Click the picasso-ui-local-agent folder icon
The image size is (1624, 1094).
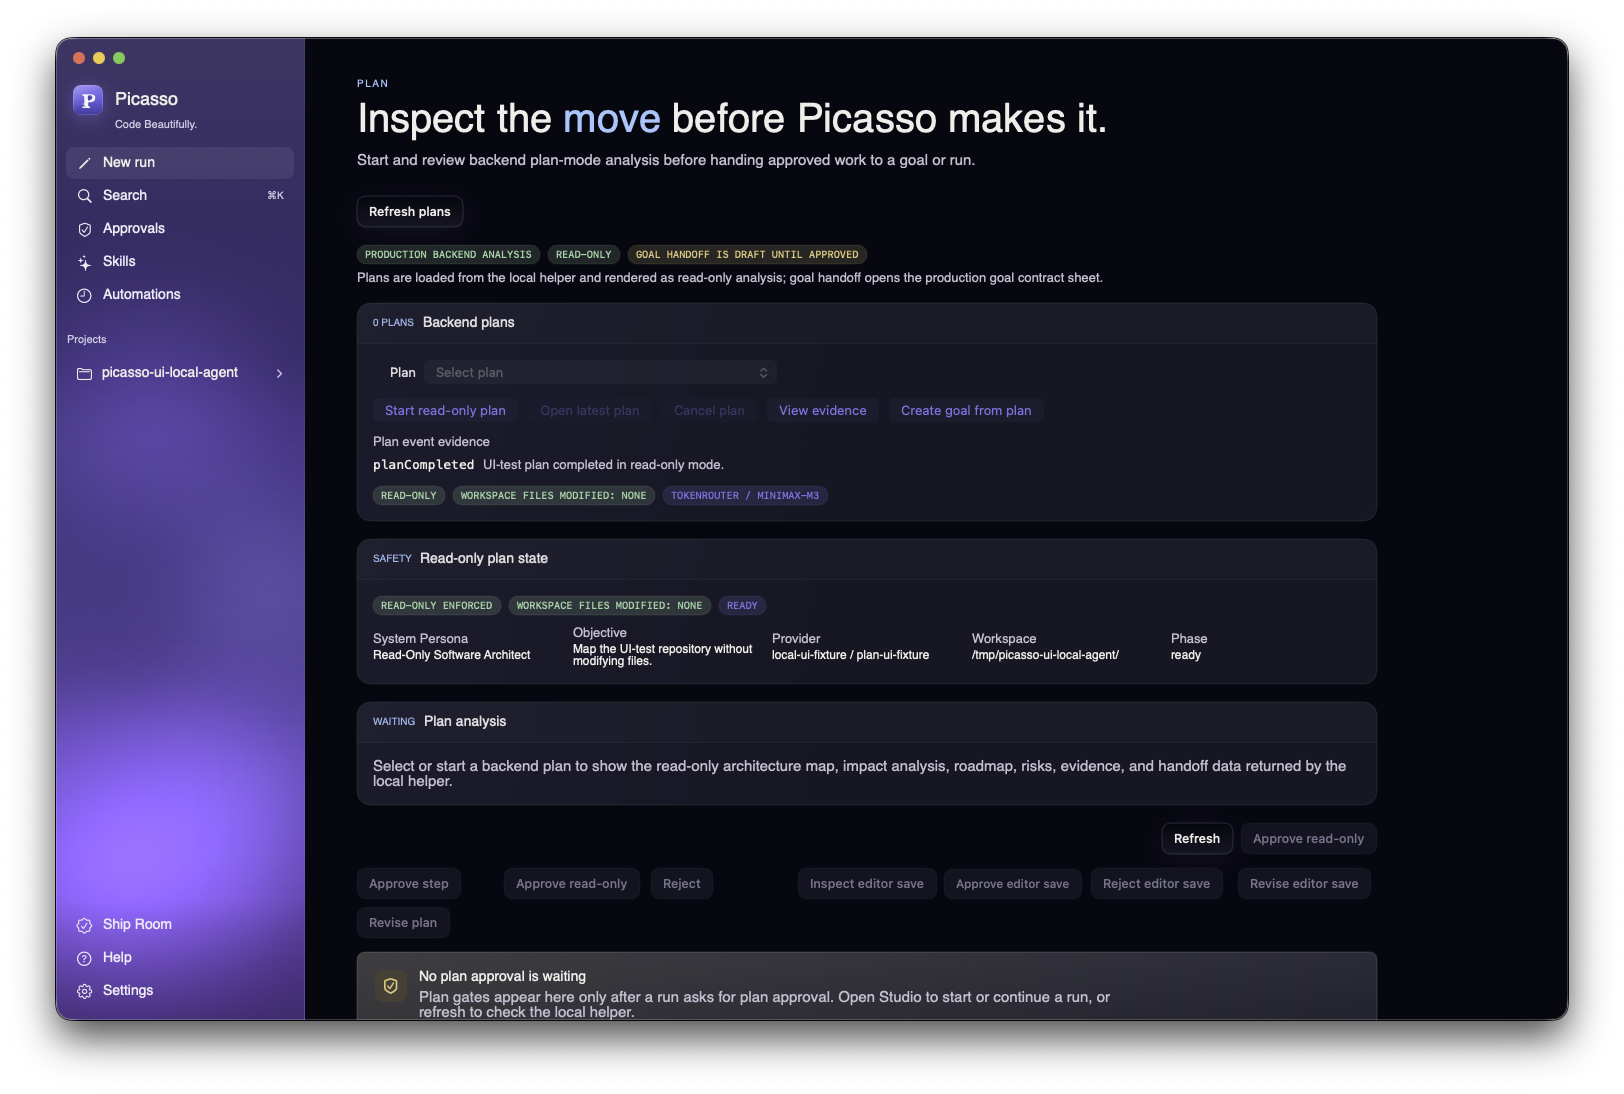point(85,373)
